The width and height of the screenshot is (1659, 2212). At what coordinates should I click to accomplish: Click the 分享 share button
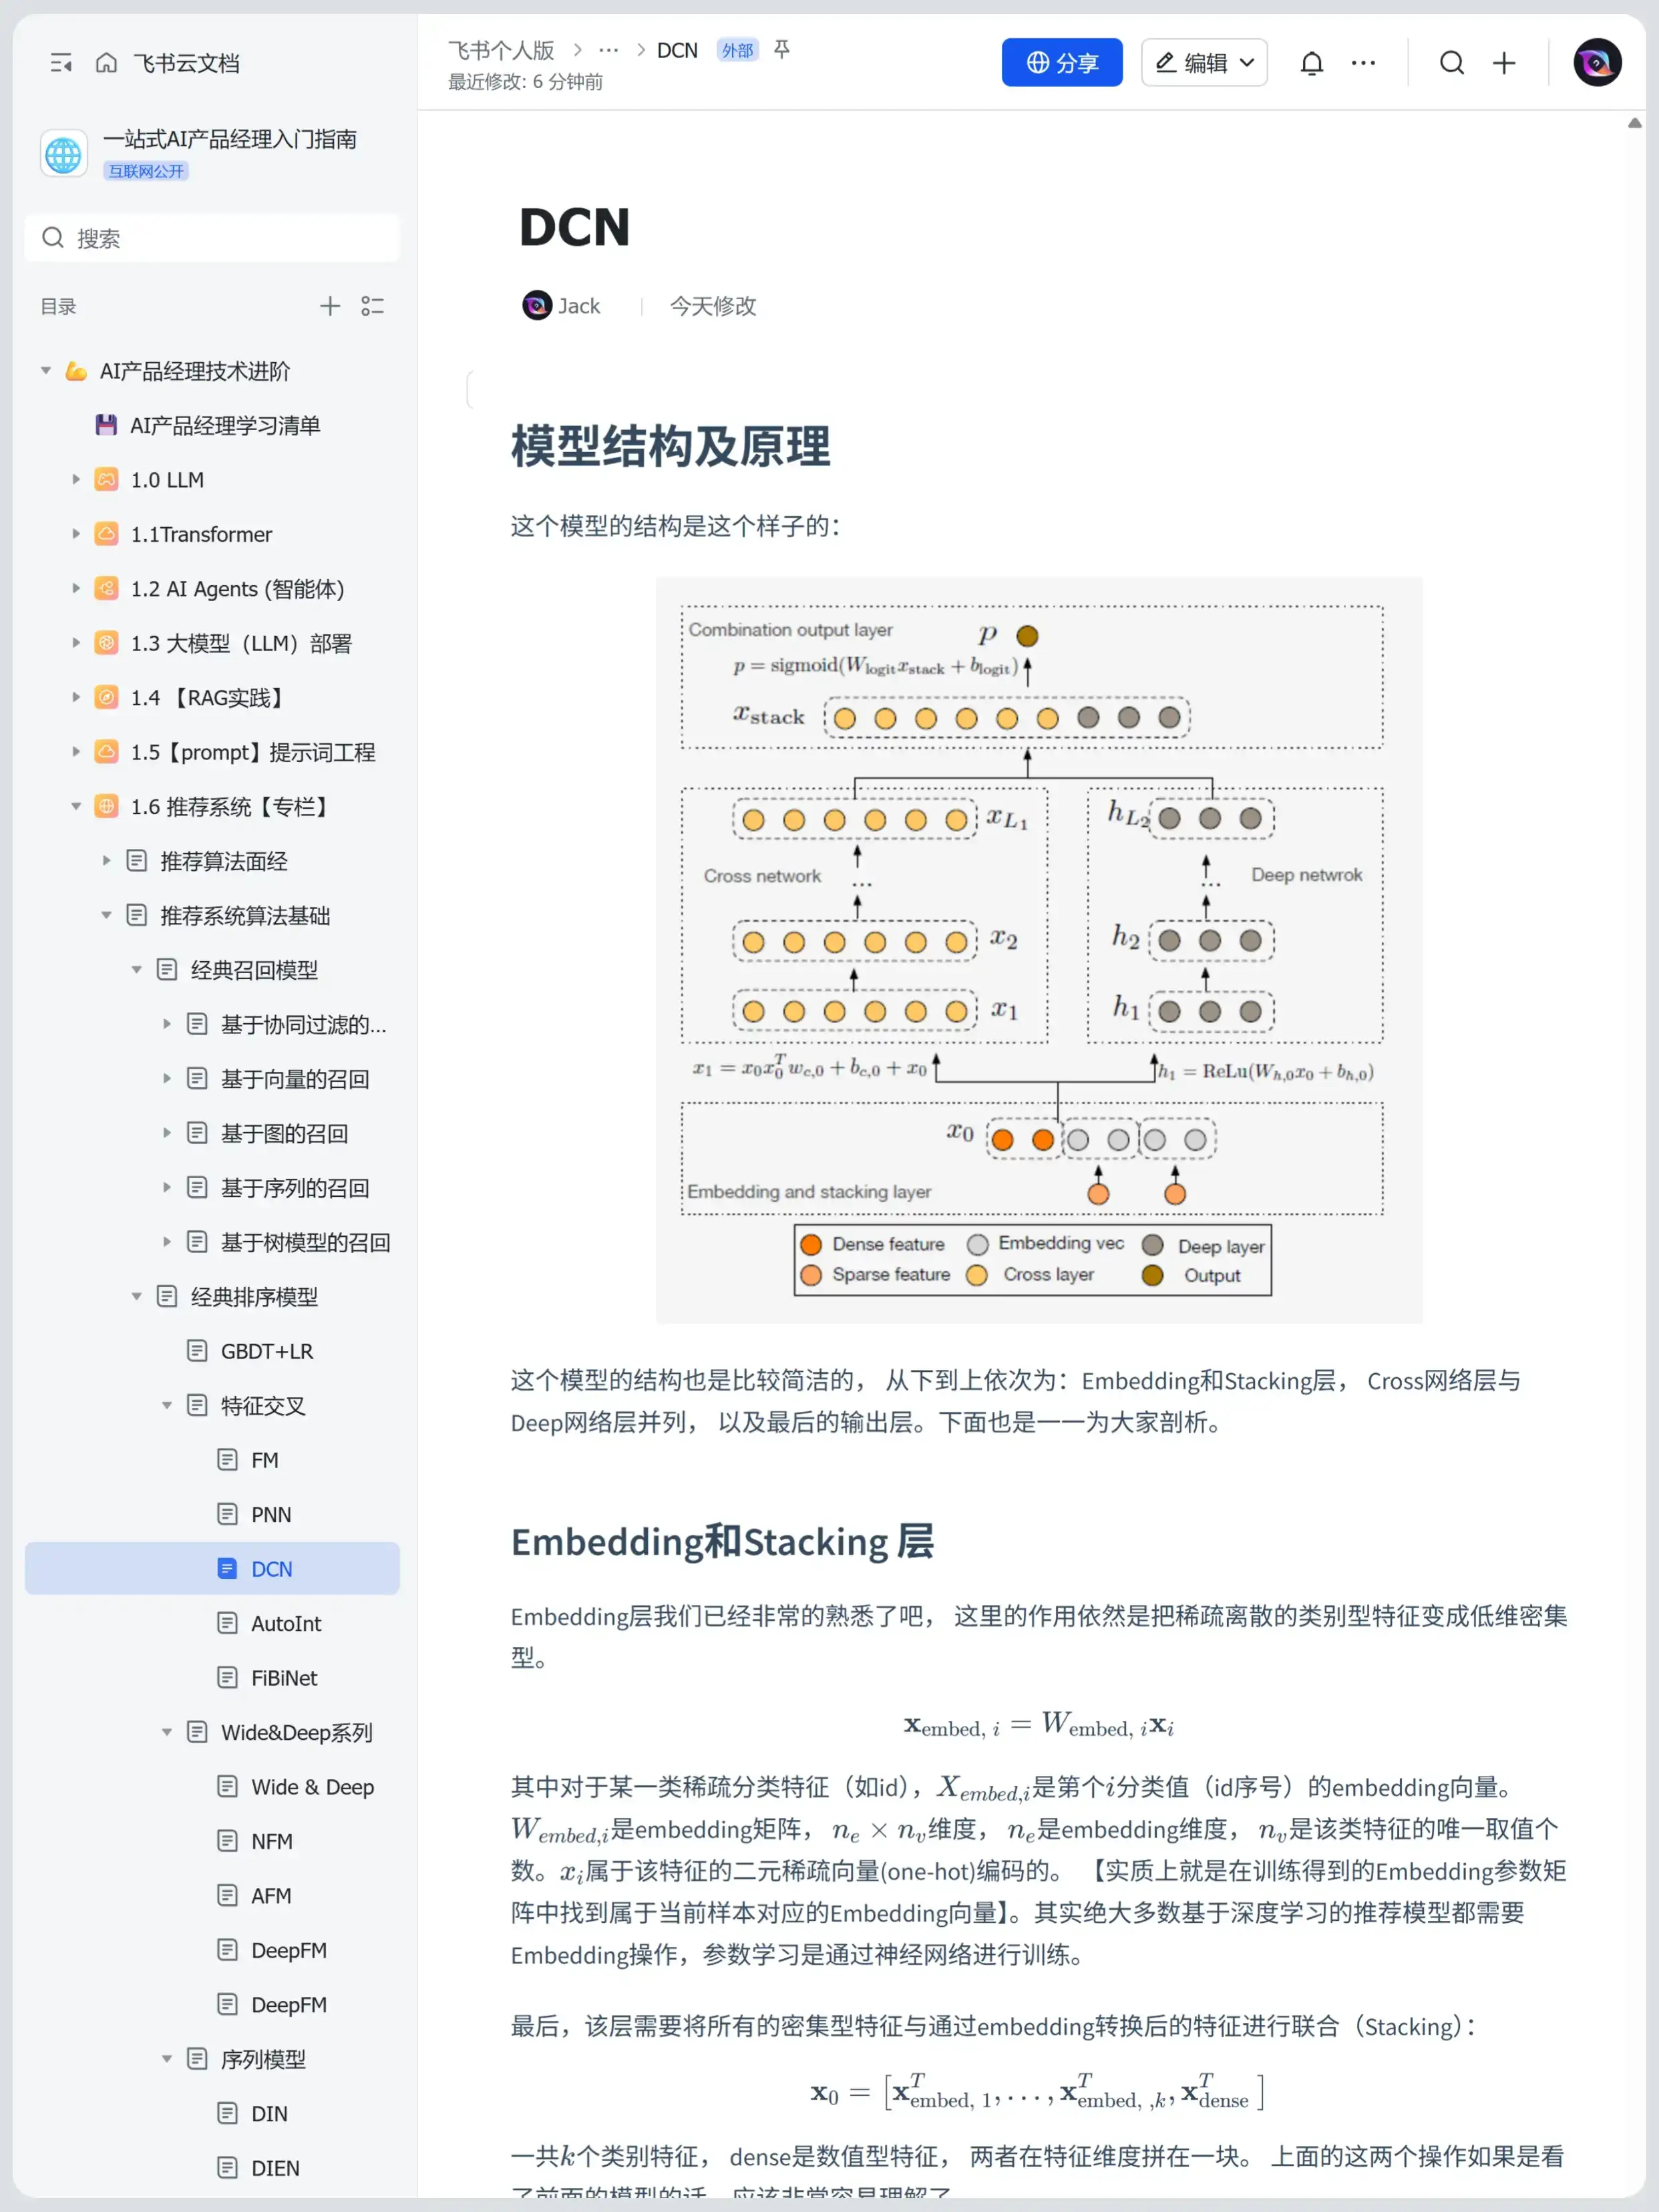coord(1061,61)
